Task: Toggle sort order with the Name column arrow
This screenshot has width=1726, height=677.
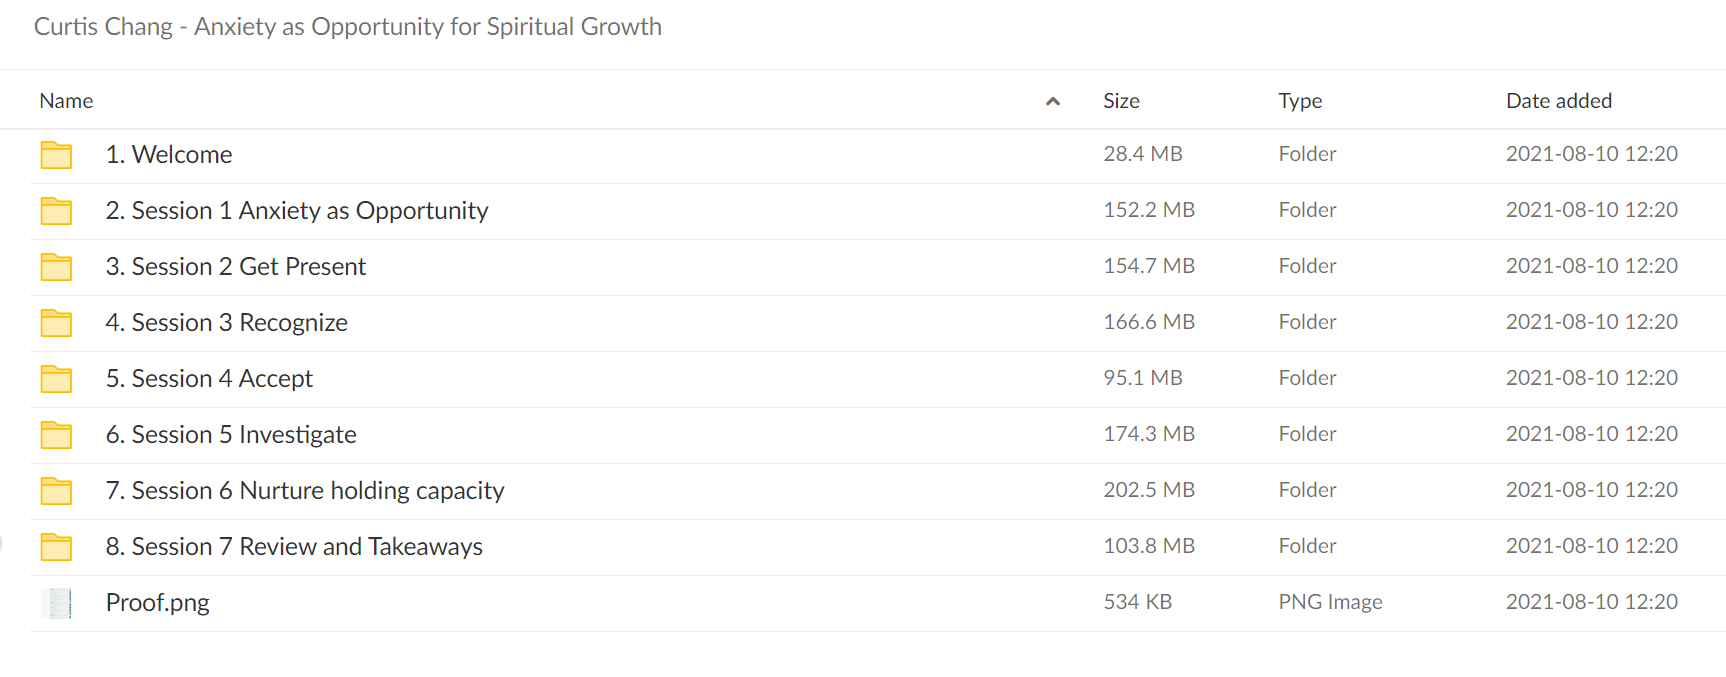Action: pyautogui.click(x=1052, y=101)
